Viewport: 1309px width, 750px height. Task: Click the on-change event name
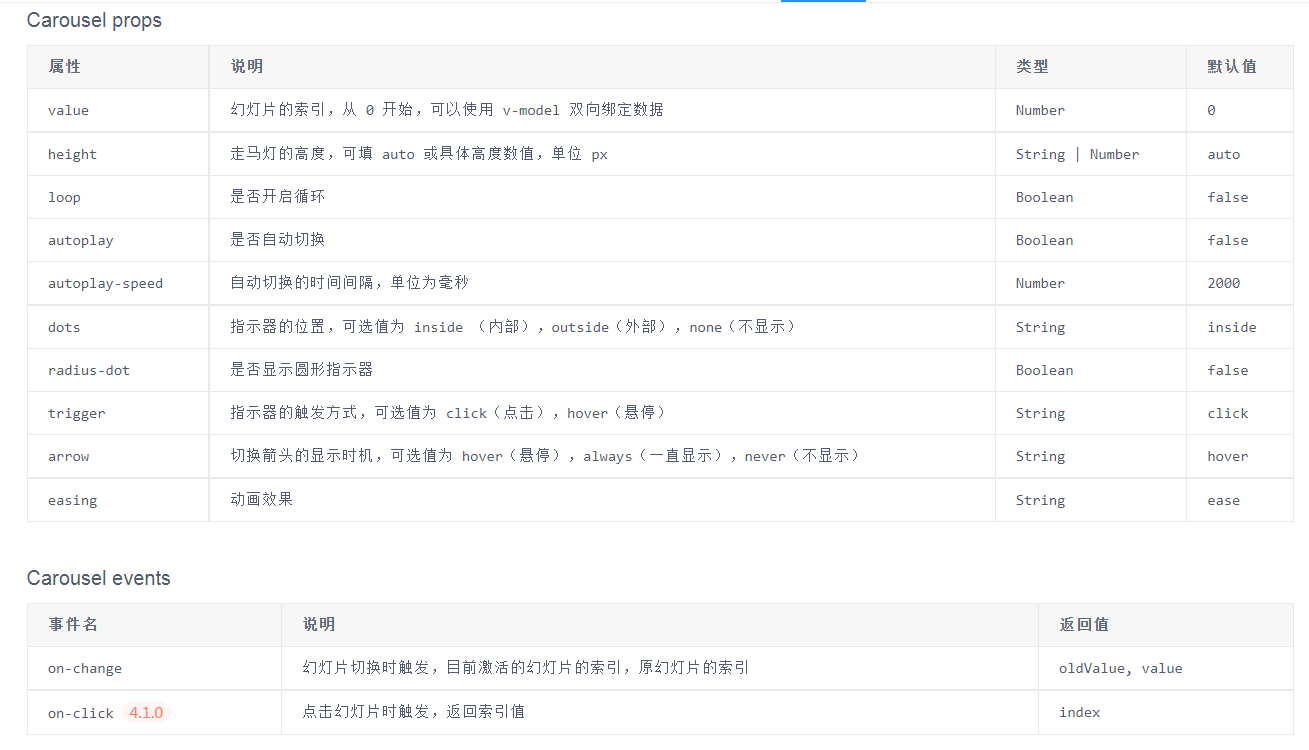tap(85, 668)
